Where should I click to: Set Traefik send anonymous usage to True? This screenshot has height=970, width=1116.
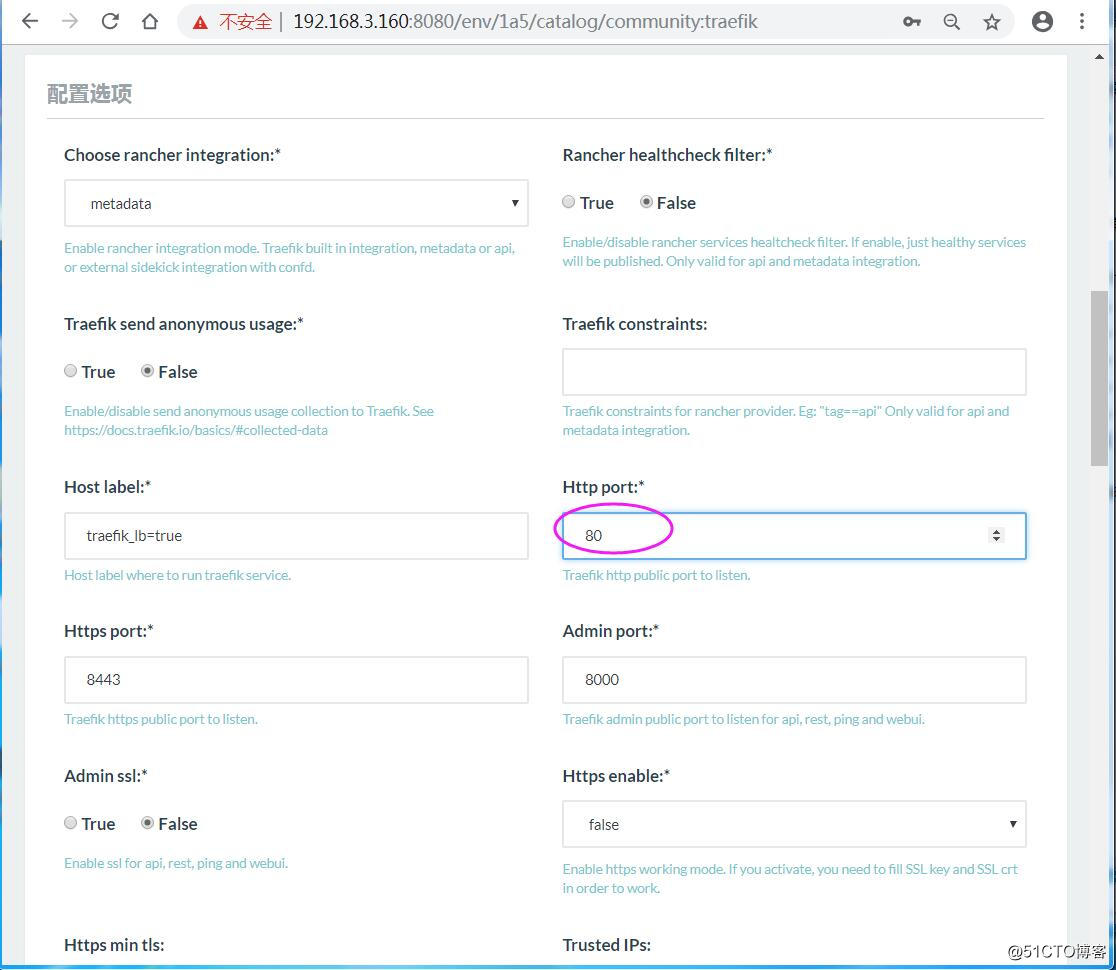click(x=70, y=371)
